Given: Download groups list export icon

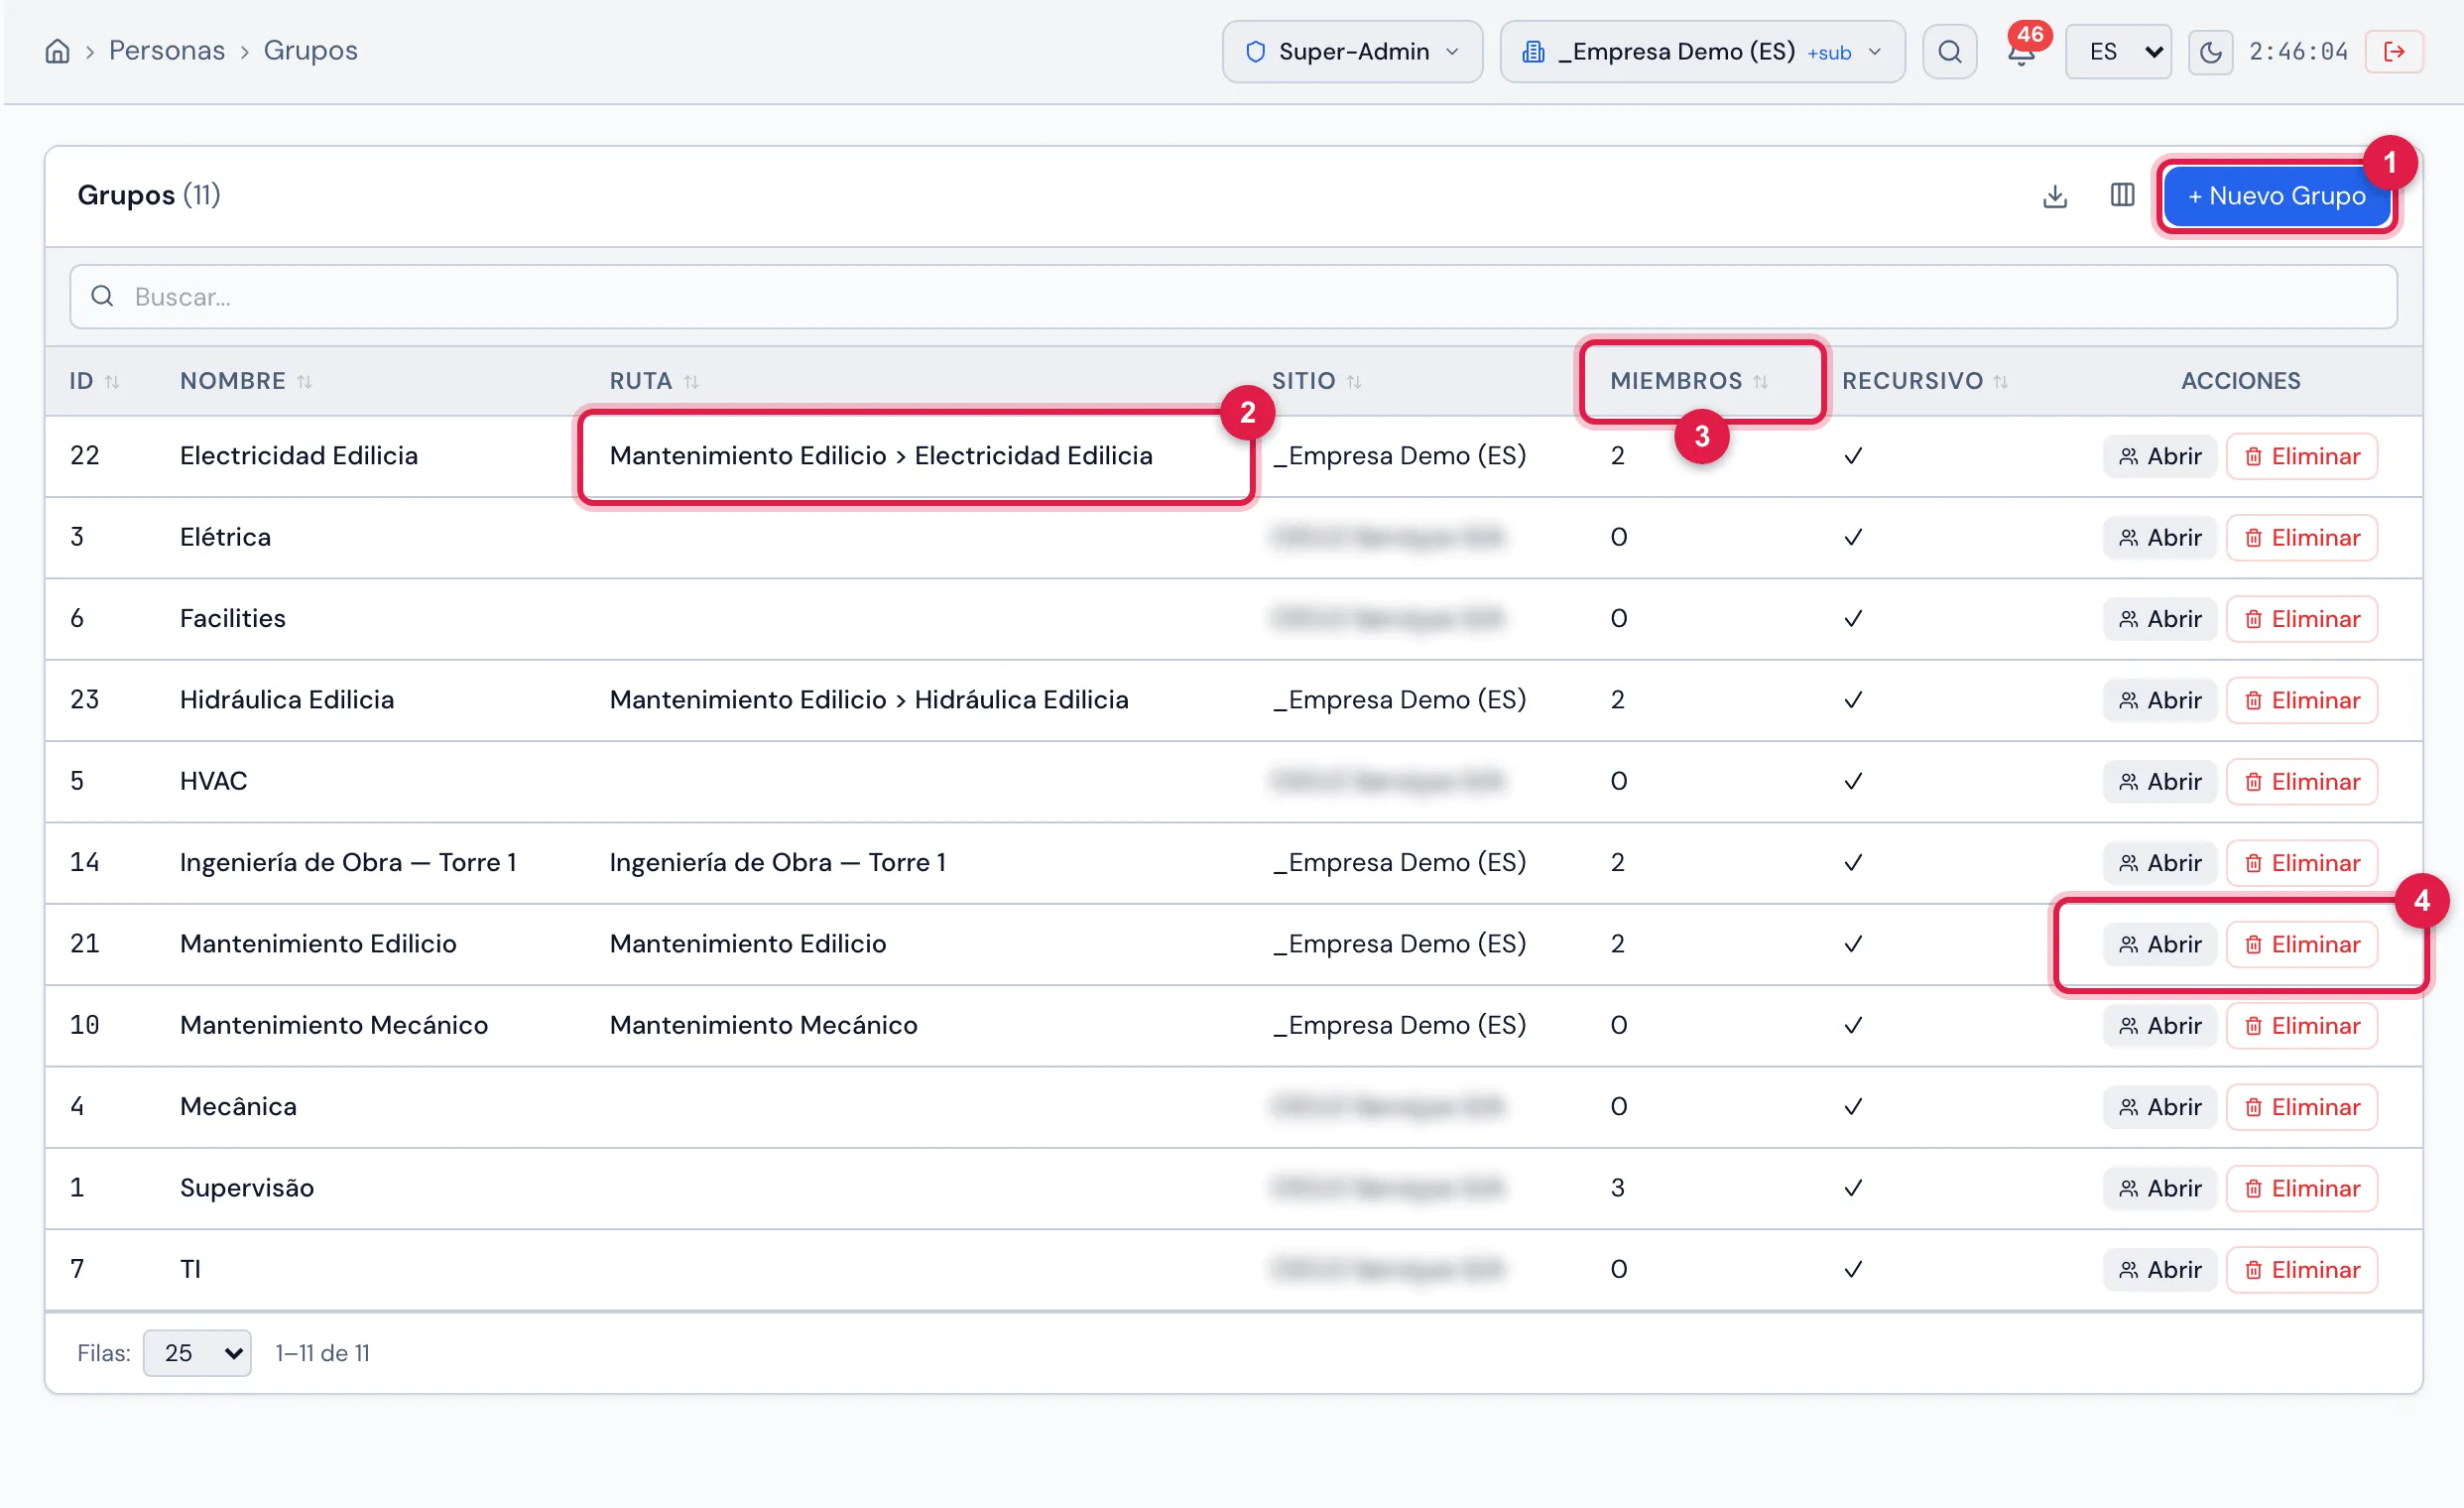Looking at the screenshot, I should (2054, 196).
